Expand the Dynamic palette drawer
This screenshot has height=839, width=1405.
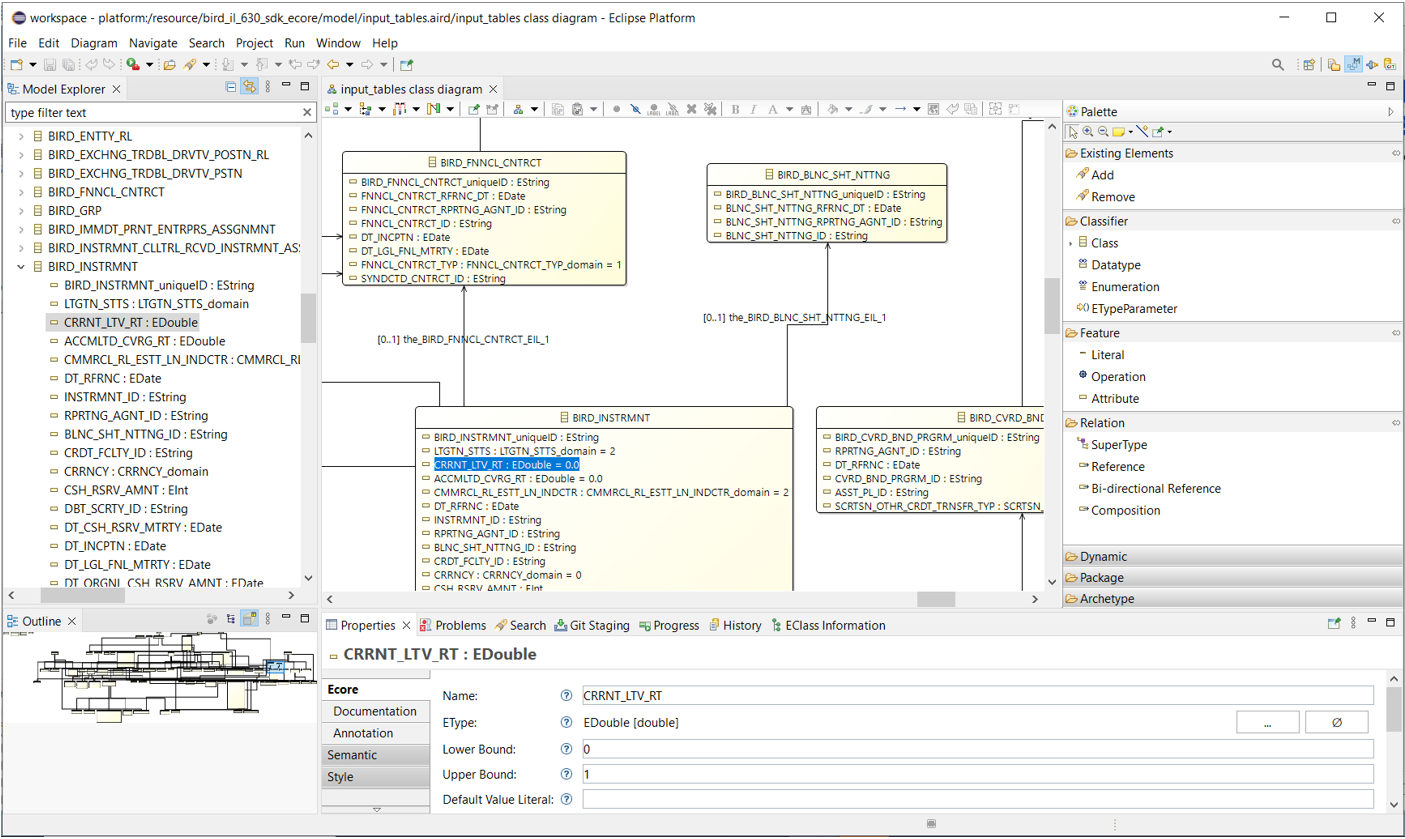point(1102,557)
